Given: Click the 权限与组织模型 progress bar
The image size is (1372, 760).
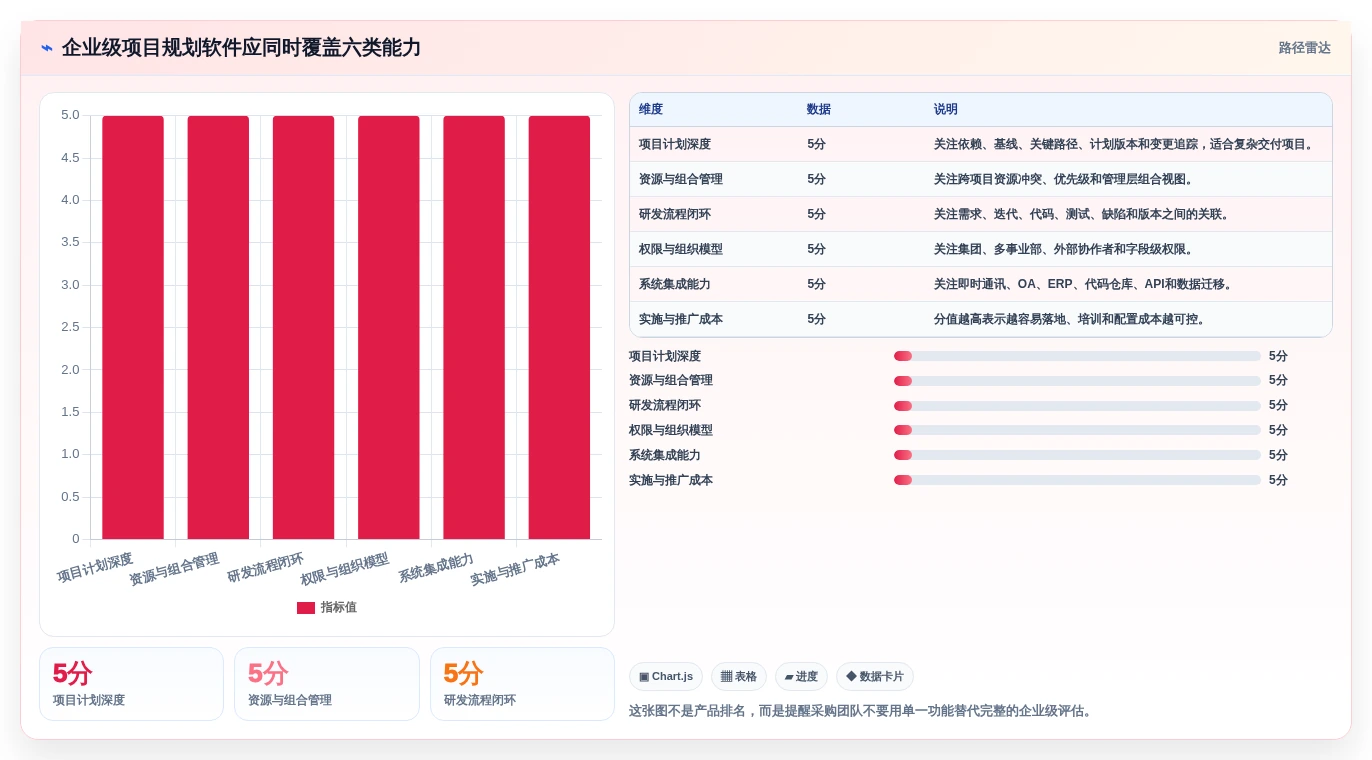Looking at the screenshot, I should pyautogui.click(x=1077, y=430).
